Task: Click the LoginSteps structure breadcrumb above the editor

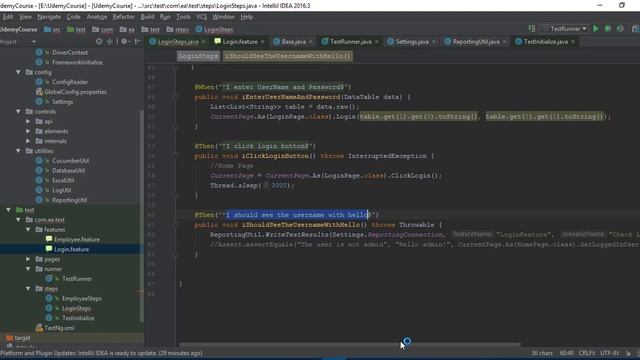Action: click(198, 56)
